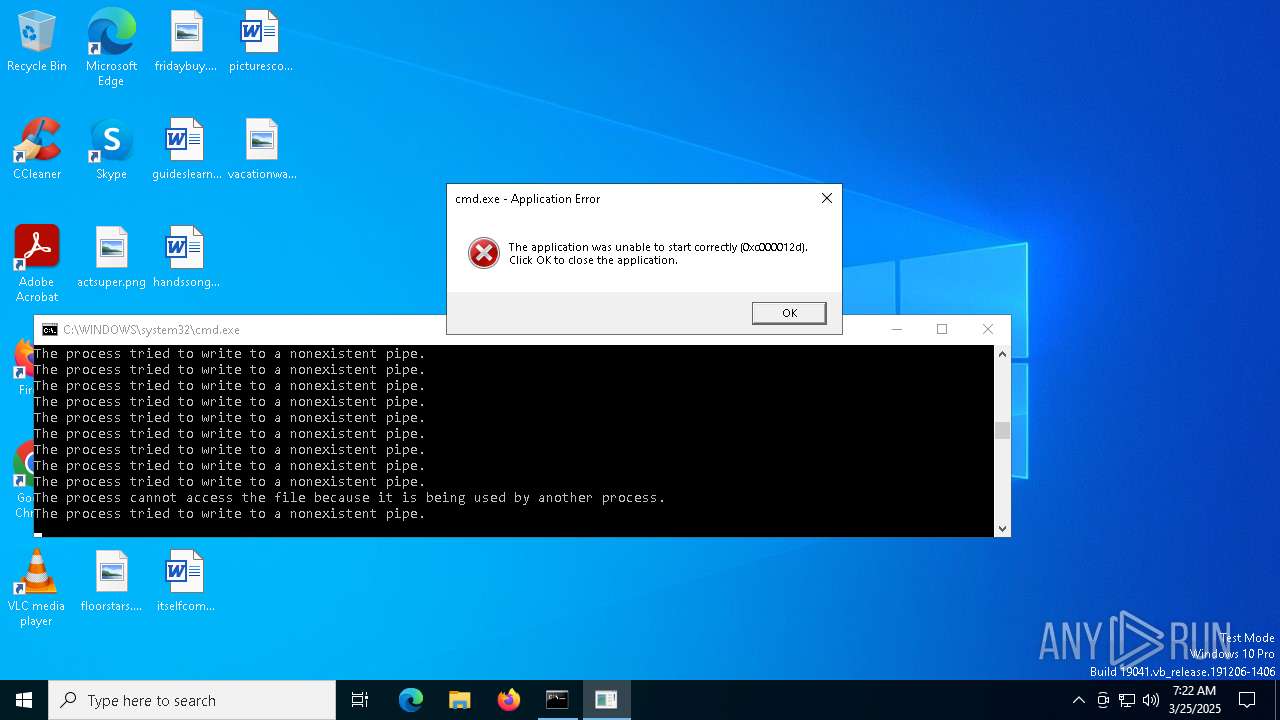This screenshot has height=720, width=1280.
Task: Close the cmd.exe console window
Action: (987, 329)
